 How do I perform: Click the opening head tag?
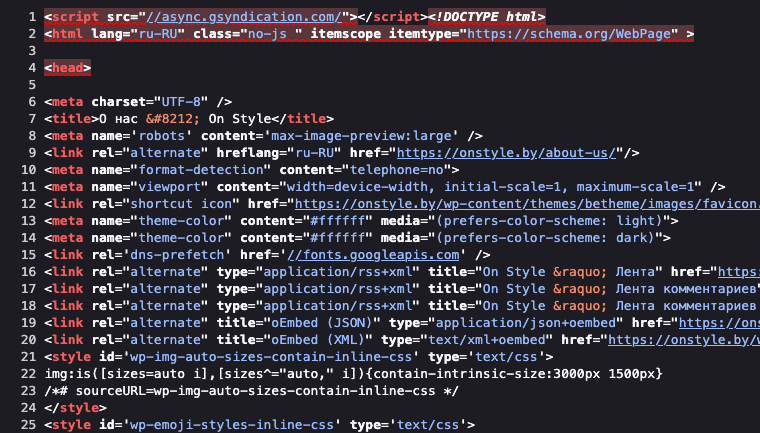click(x=68, y=68)
